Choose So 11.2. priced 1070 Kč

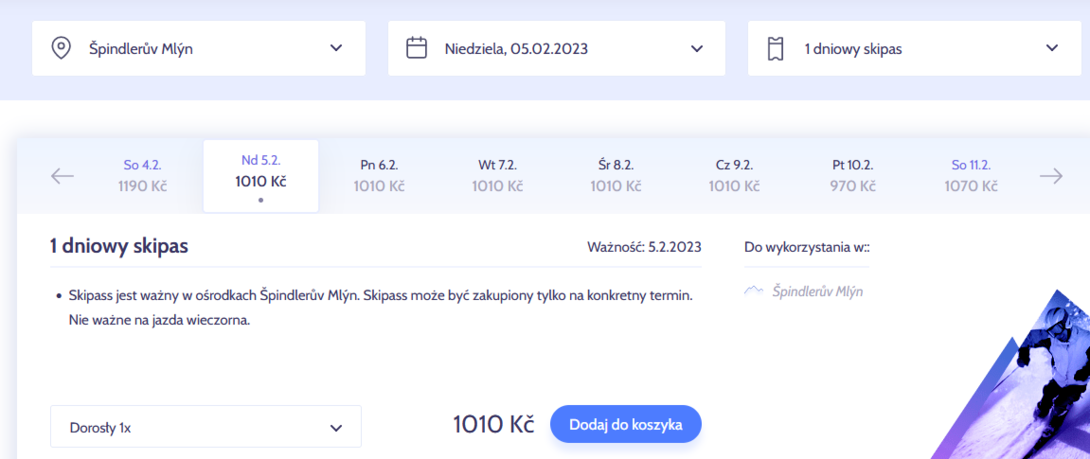pyautogui.click(x=971, y=176)
